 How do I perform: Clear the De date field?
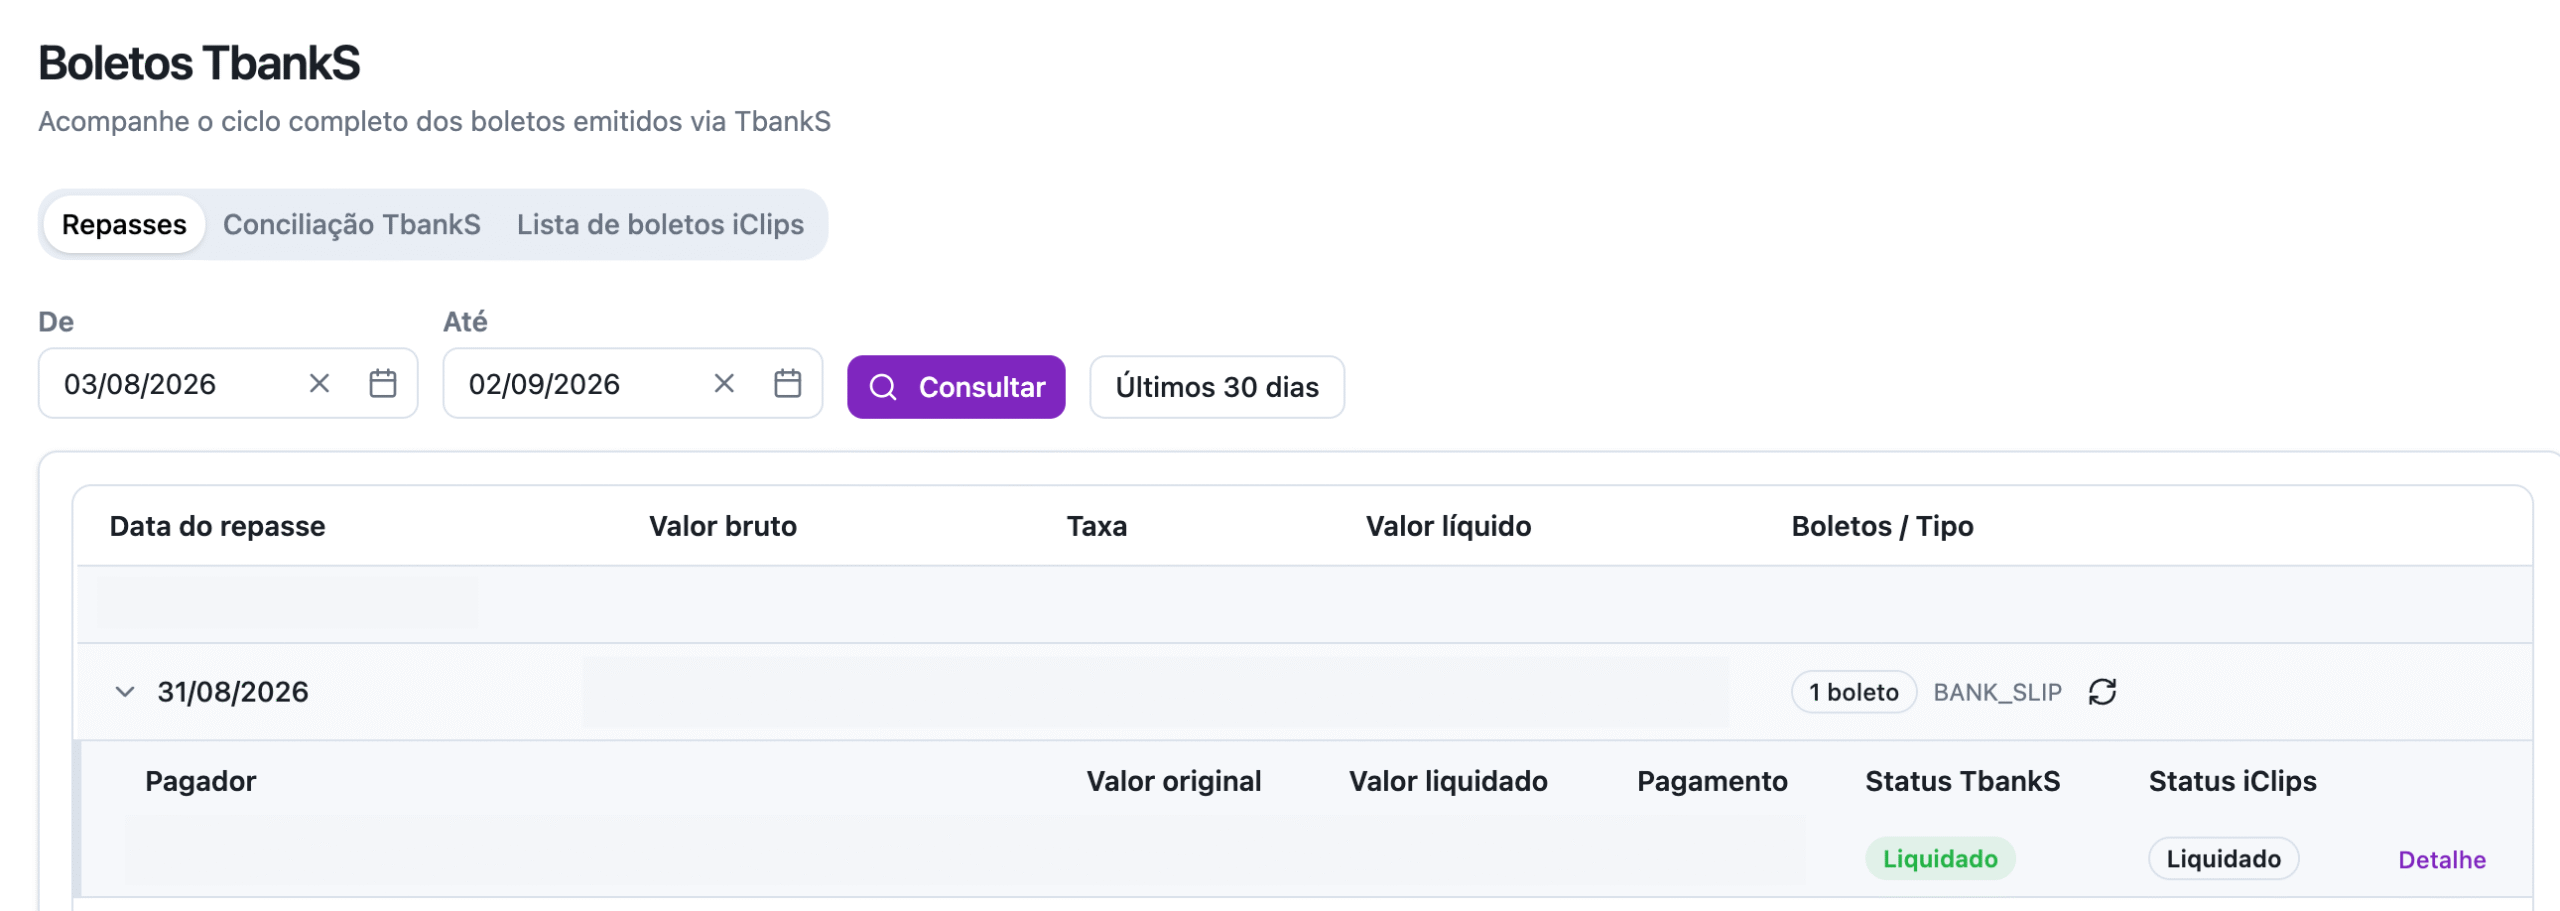(319, 384)
